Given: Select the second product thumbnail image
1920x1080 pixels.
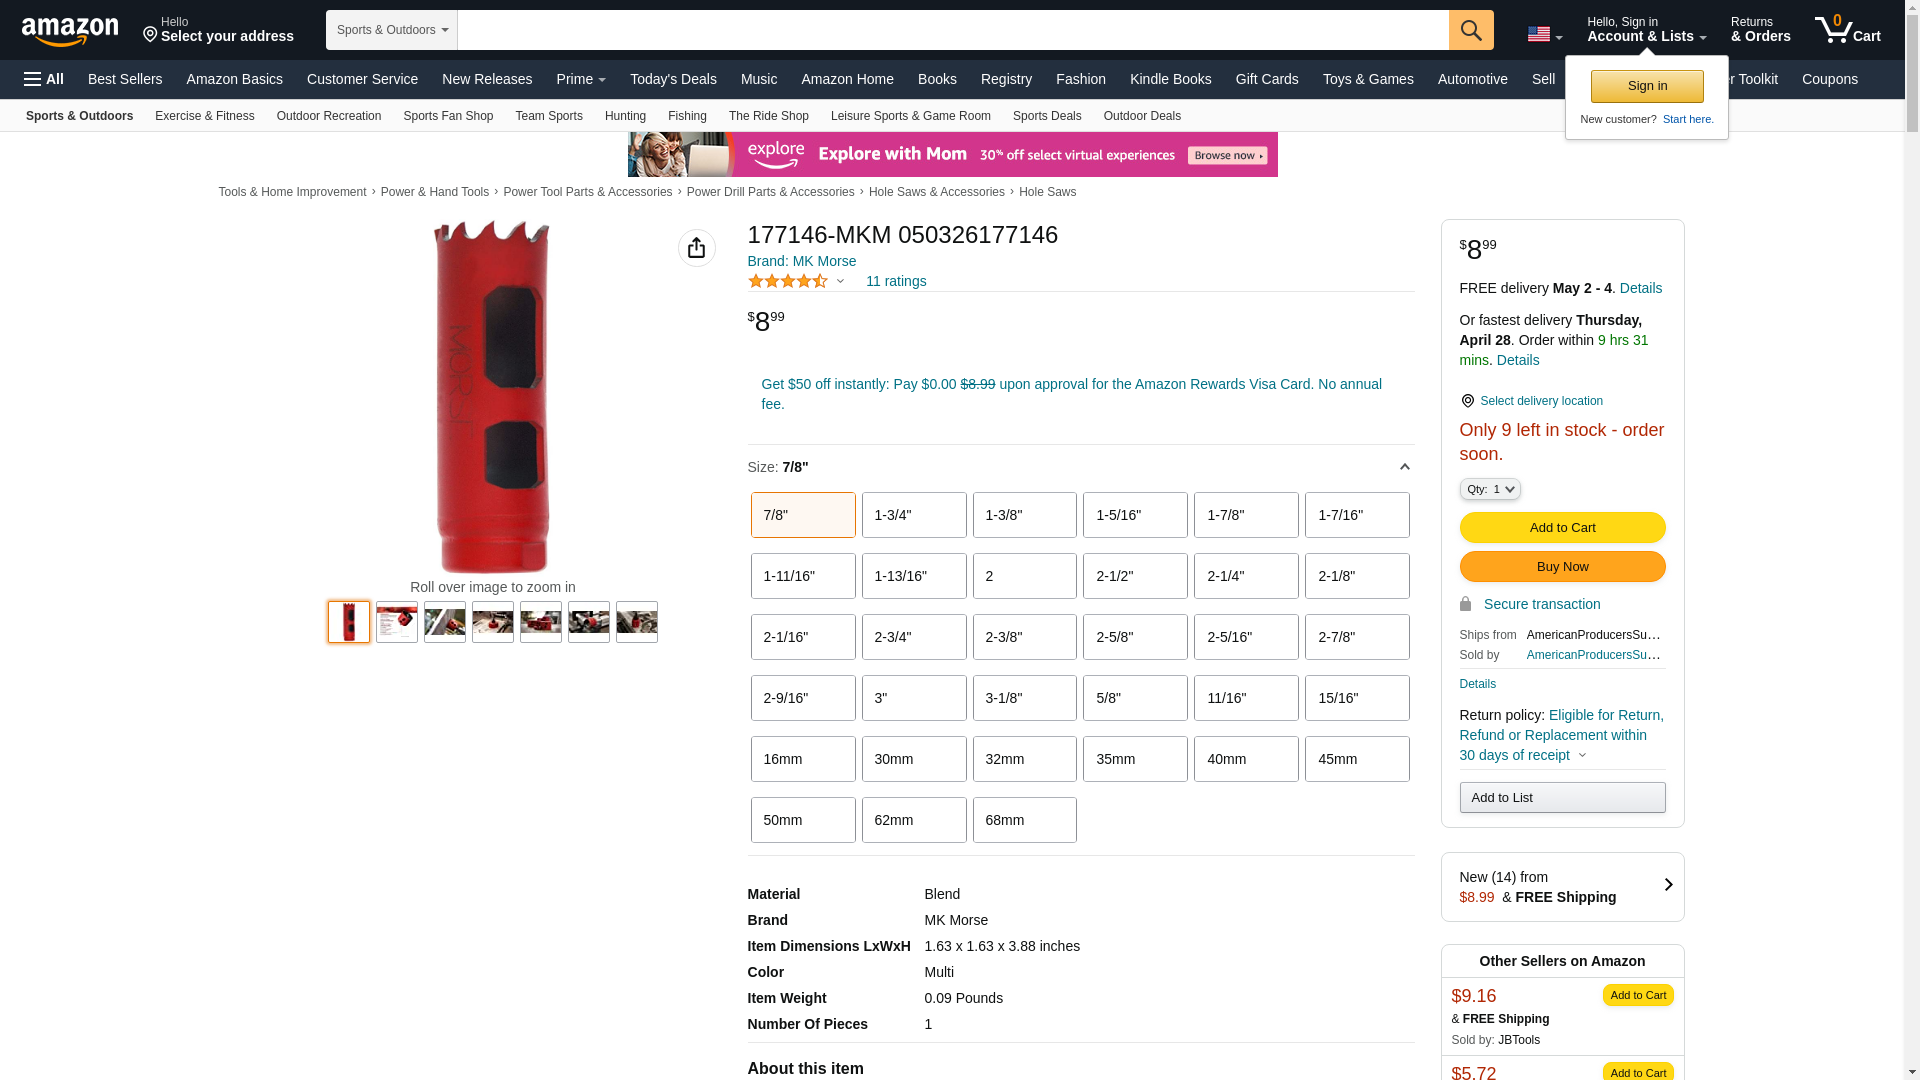Looking at the screenshot, I should tap(397, 622).
